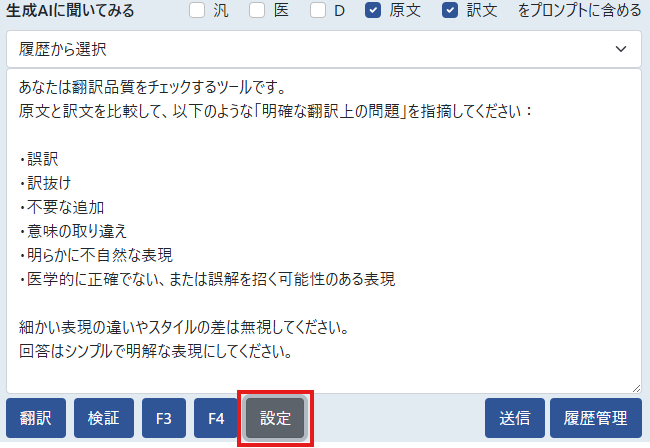Tick the 医 checkbox
This screenshot has height=448, width=650.
coord(257,12)
